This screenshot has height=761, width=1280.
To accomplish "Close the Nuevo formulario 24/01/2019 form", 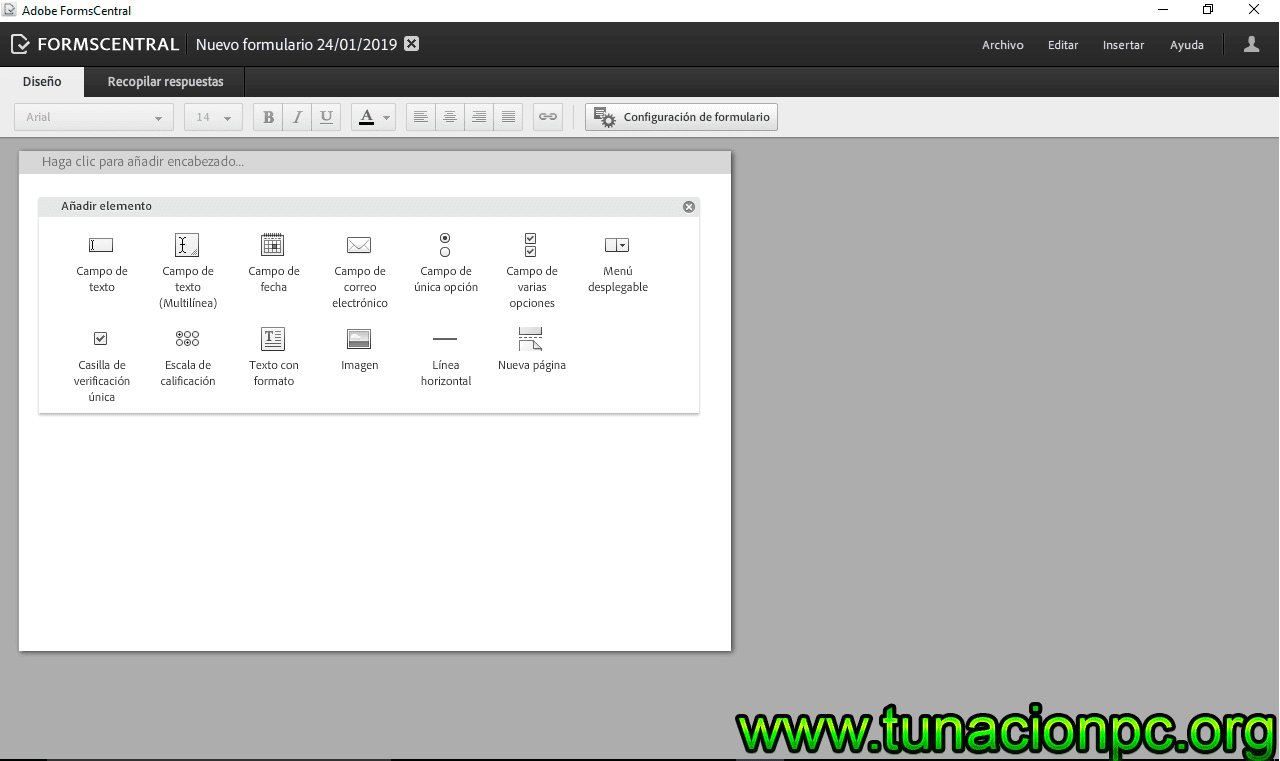I will [x=412, y=44].
